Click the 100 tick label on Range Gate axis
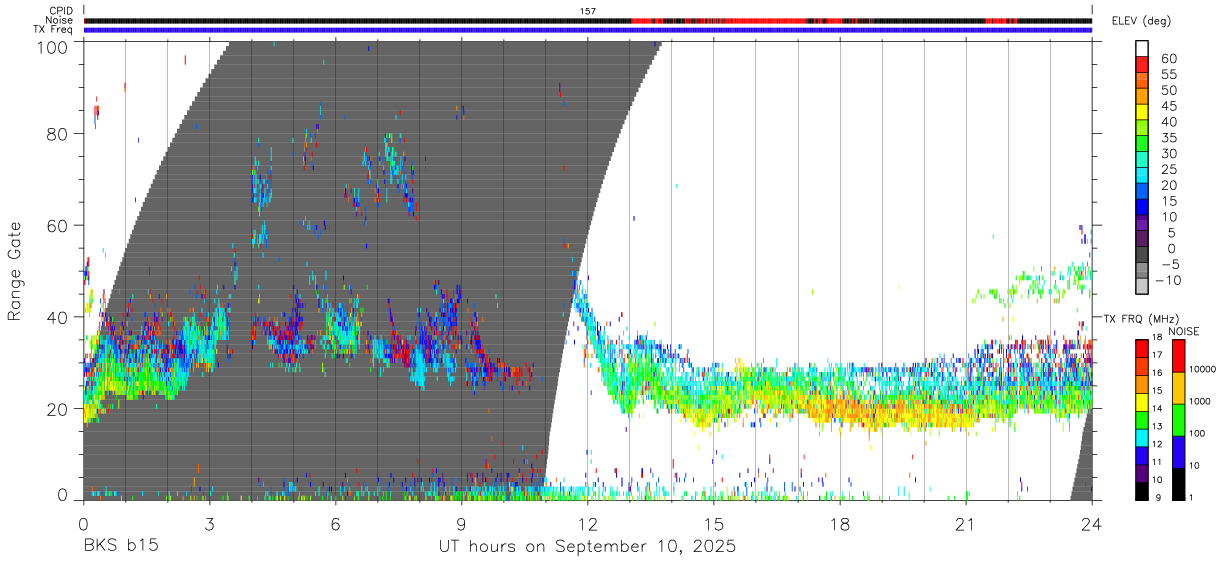The width and height of the screenshot is (1228, 567). 53,45
